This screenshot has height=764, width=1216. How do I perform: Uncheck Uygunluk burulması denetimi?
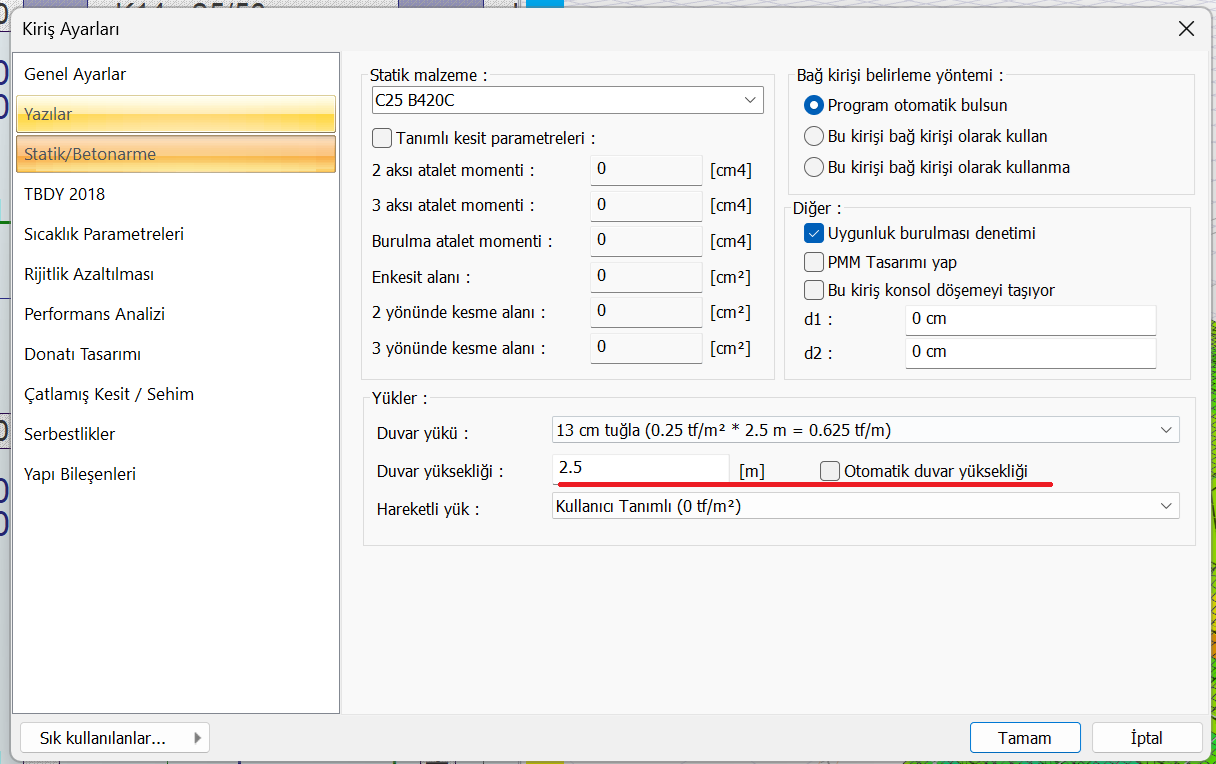[x=814, y=234]
